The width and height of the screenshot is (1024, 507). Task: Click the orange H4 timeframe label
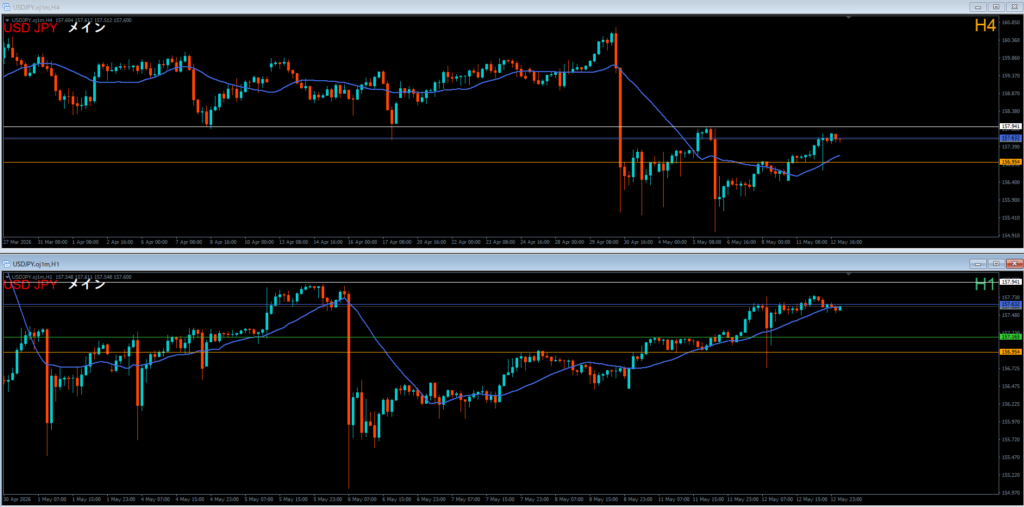point(985,26)
